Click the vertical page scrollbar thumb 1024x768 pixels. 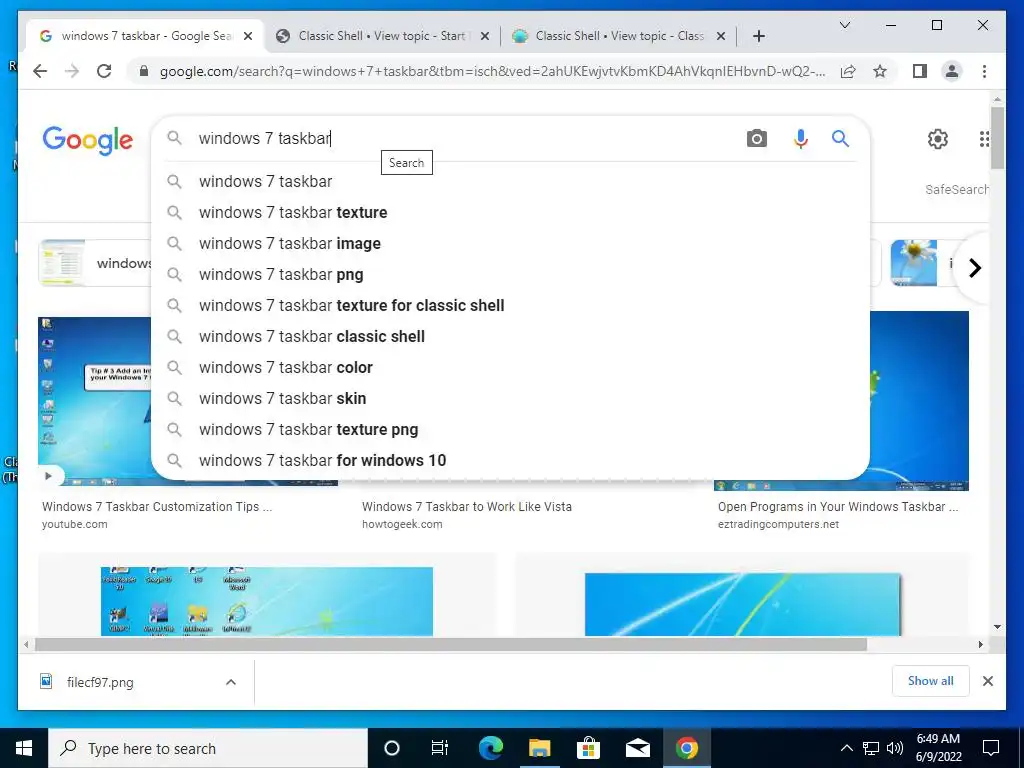tap(997, 138)
